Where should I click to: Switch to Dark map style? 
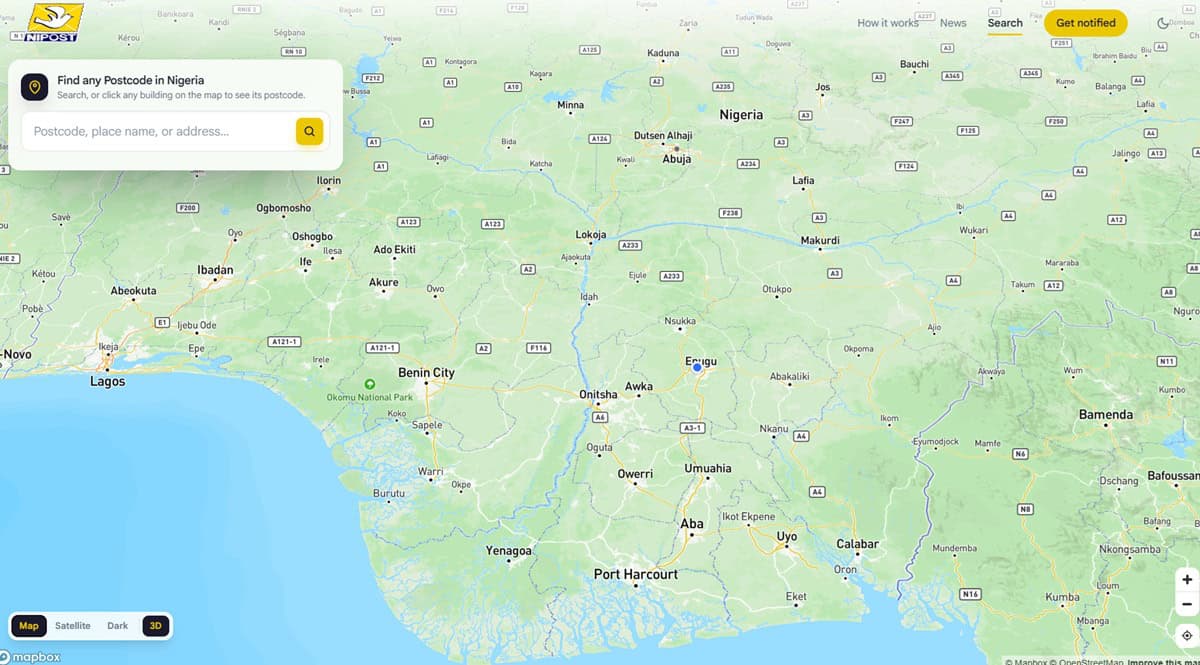[118, 626]
